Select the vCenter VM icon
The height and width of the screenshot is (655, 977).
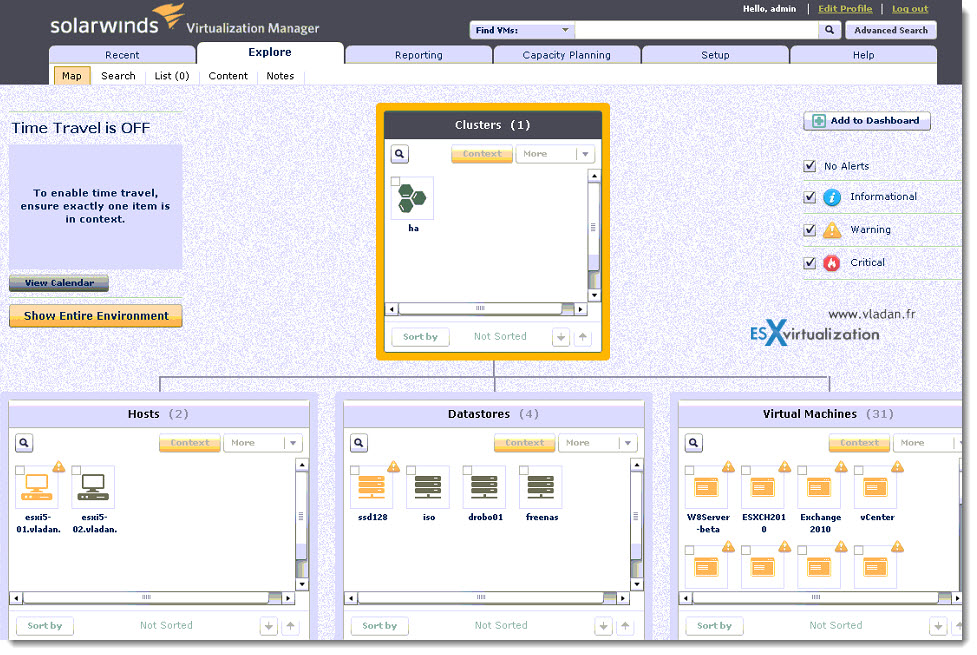(x=875, y=487)
